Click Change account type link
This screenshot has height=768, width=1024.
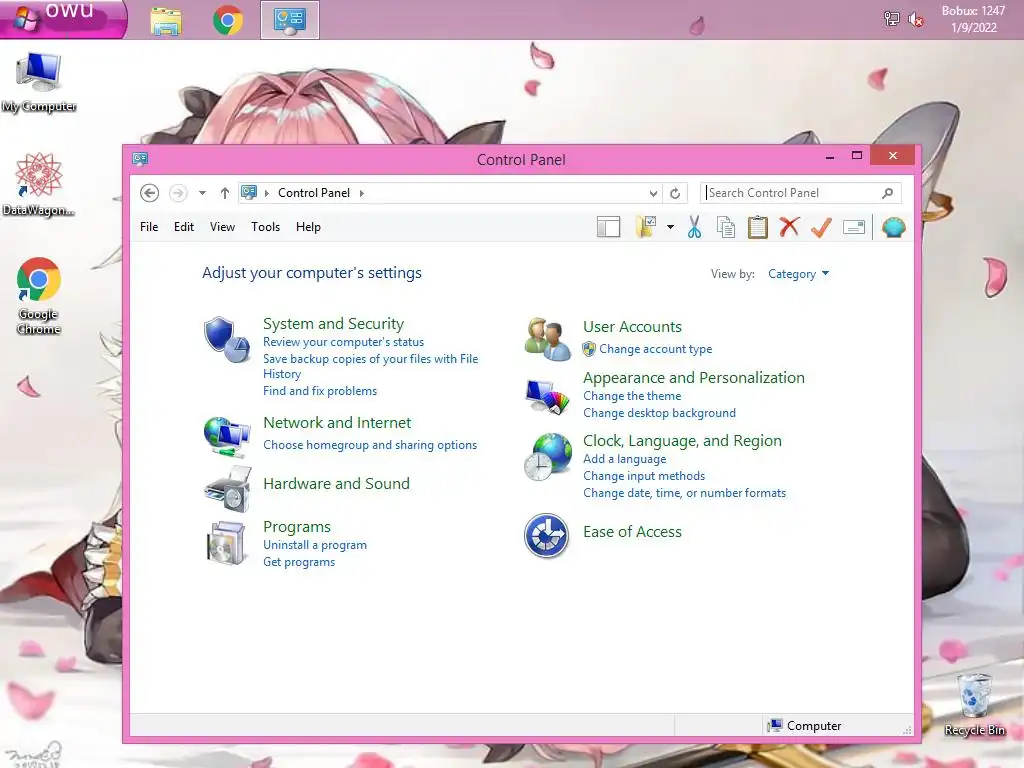pyautogui.click(x=656, y=349)
